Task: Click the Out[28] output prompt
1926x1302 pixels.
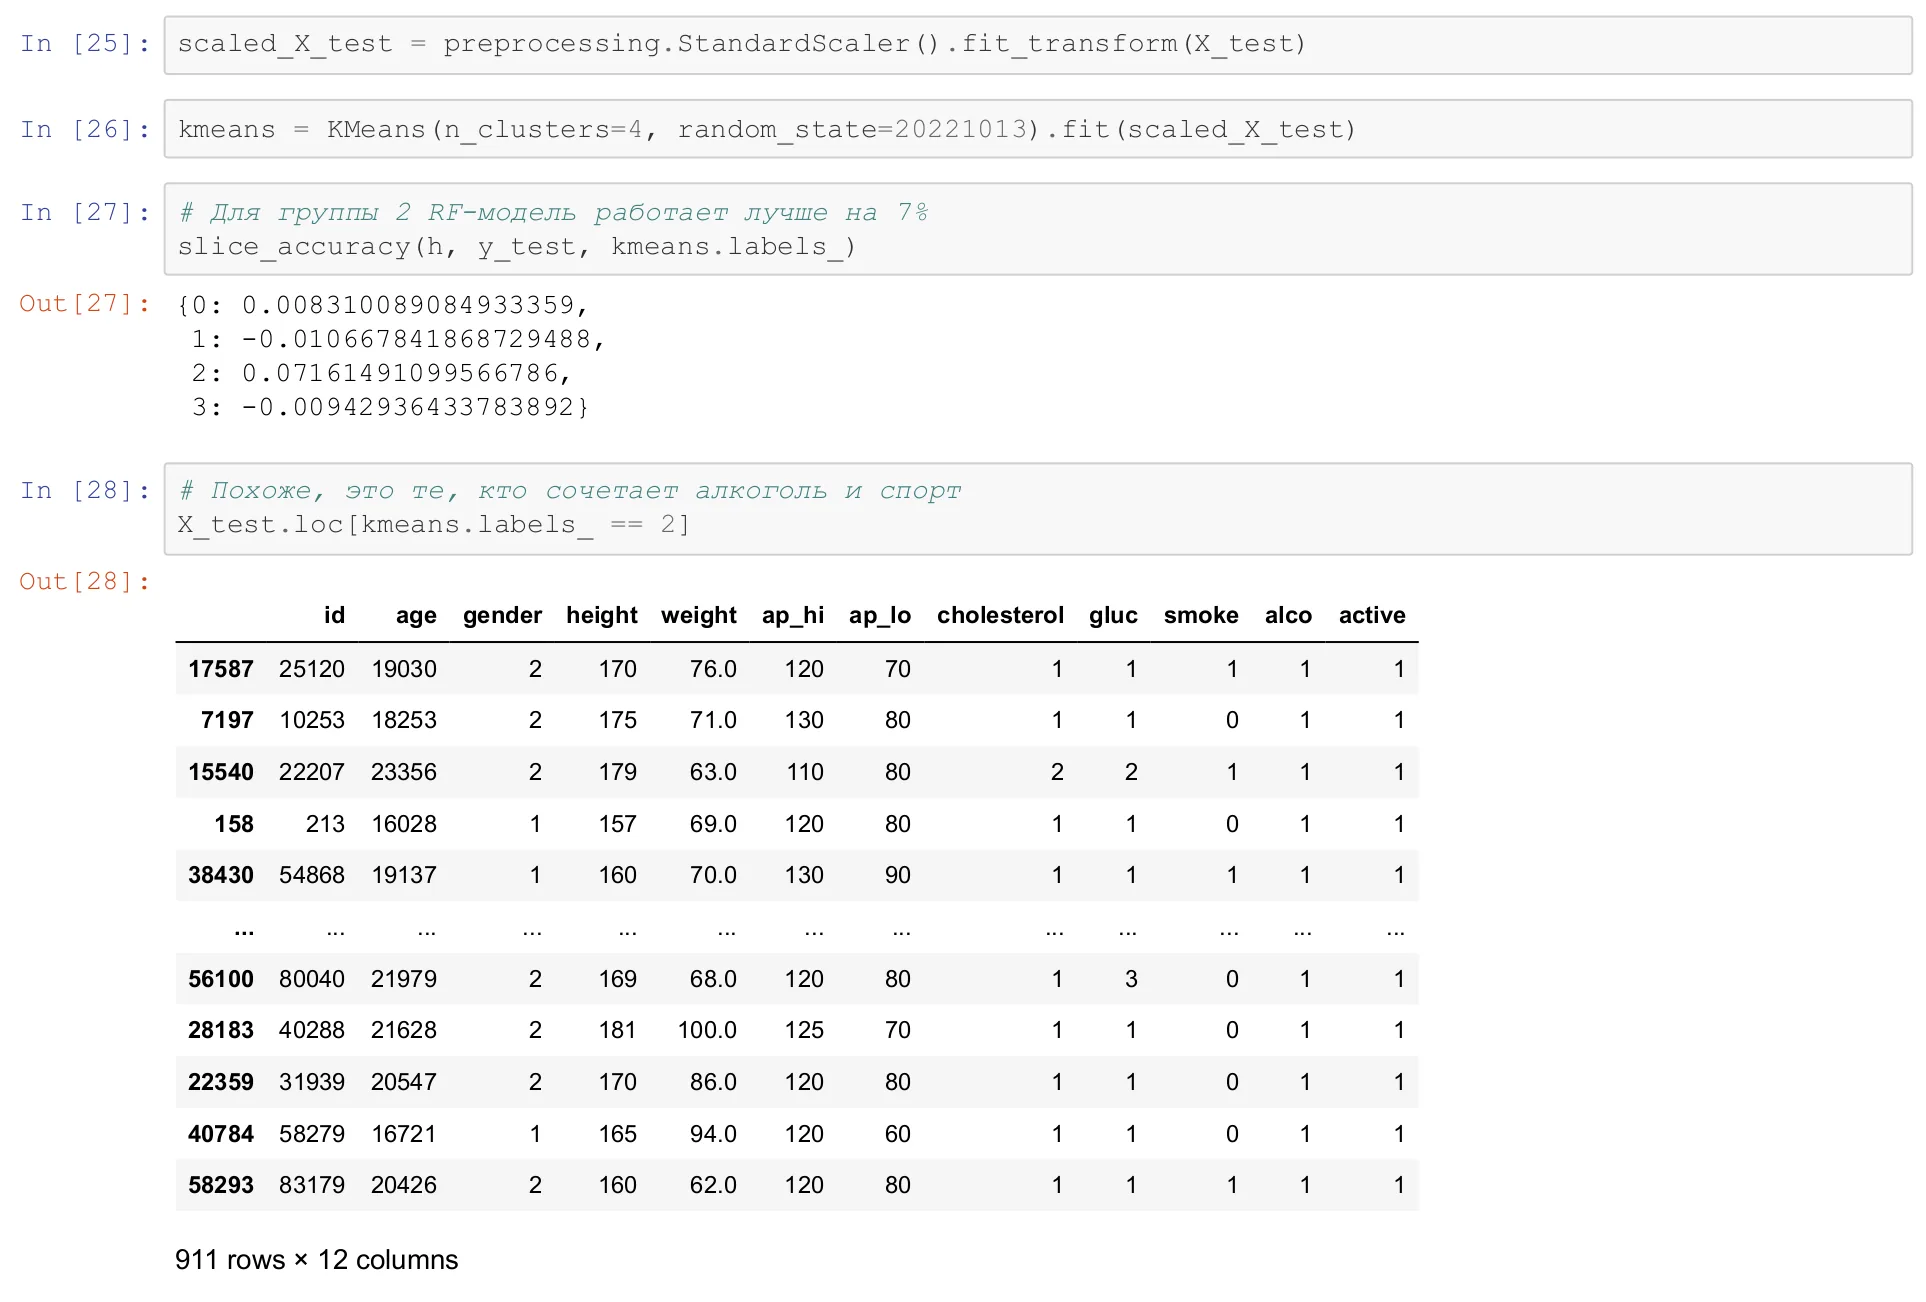Action: pyautogui.click(x=85, y=582)
